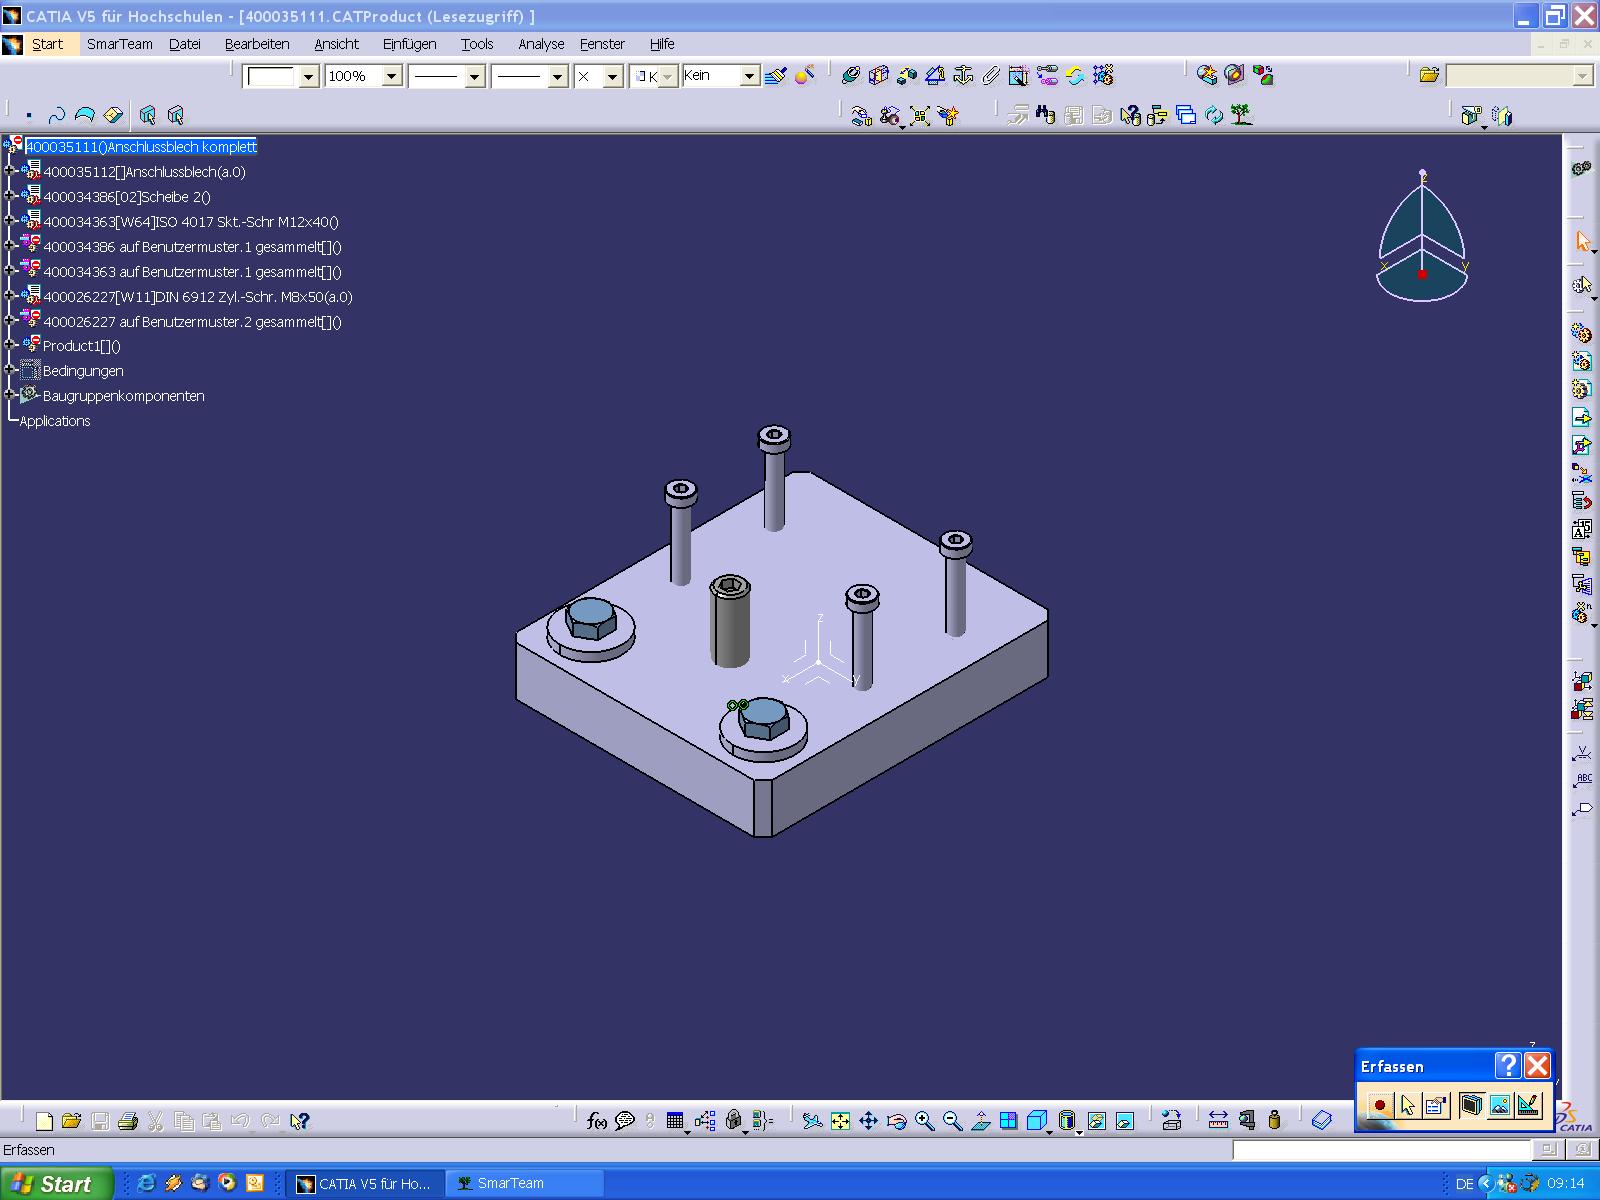Click the Existing Component icon in right toolbar

(x=1582, y=416)
